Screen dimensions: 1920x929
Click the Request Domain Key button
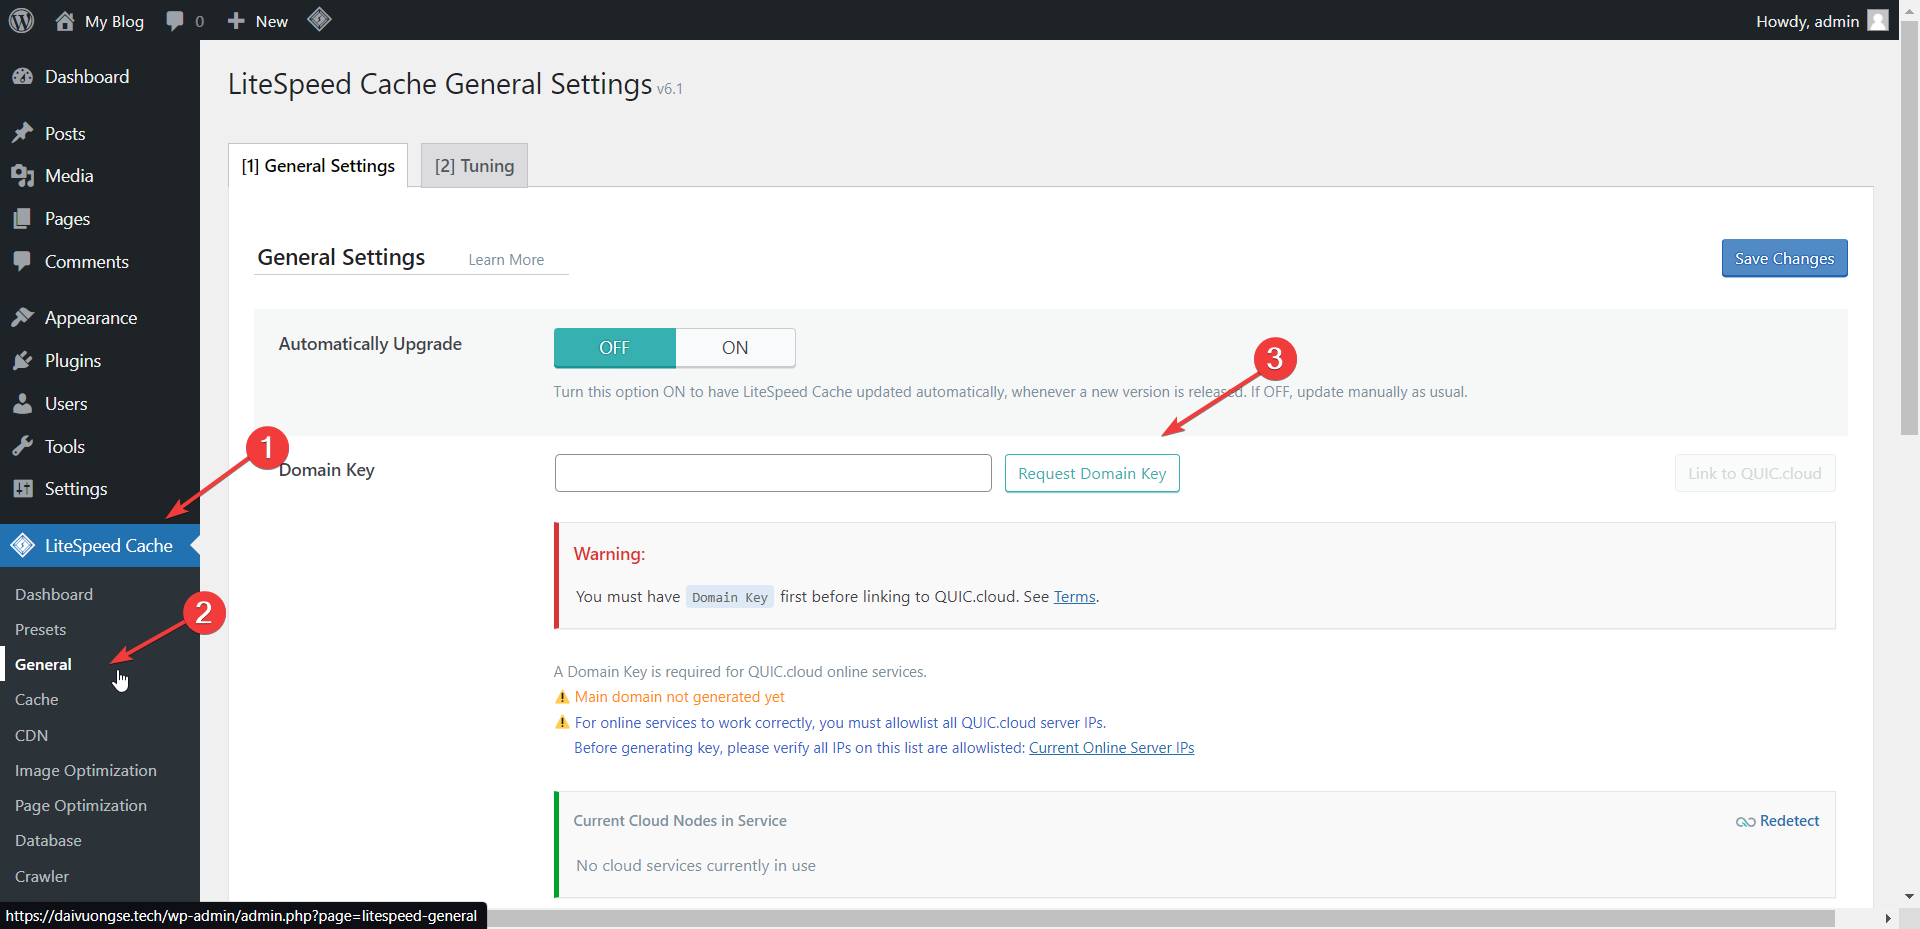point(1091,474)
